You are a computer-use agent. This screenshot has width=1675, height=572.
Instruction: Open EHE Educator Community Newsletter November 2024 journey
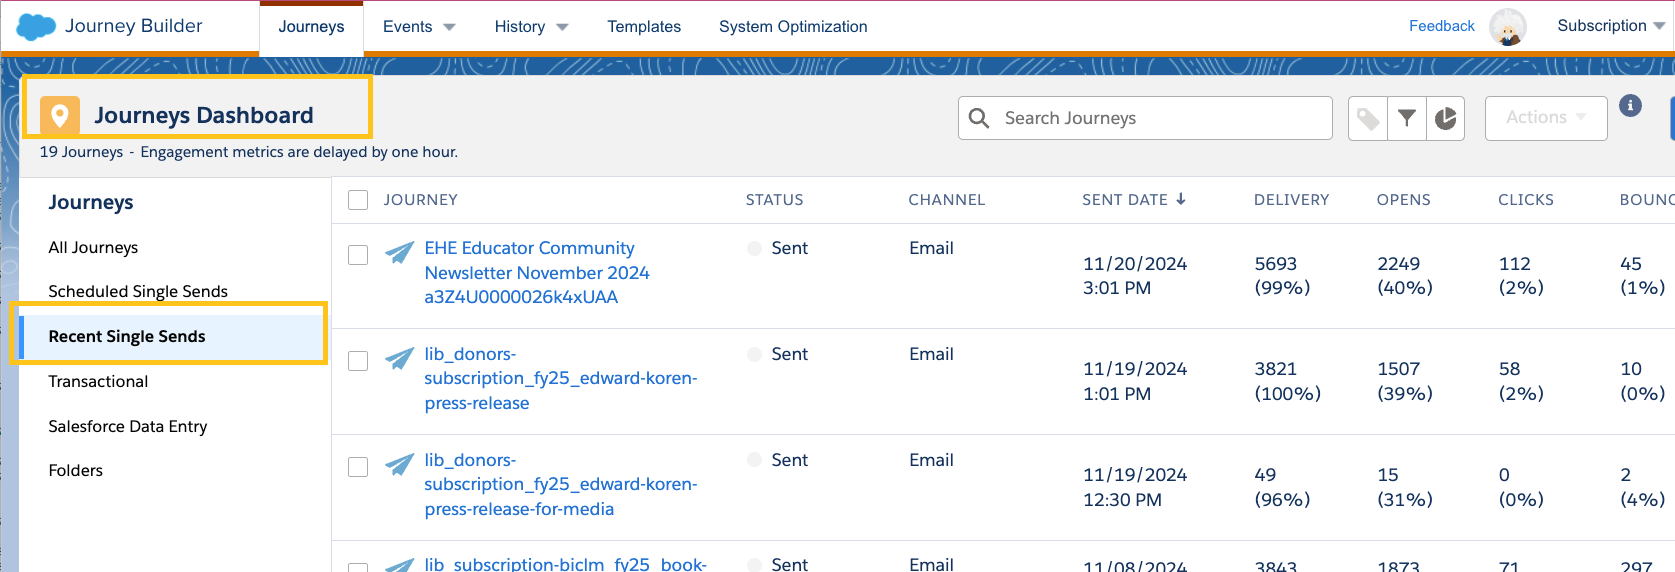click(x=537, y=272)
